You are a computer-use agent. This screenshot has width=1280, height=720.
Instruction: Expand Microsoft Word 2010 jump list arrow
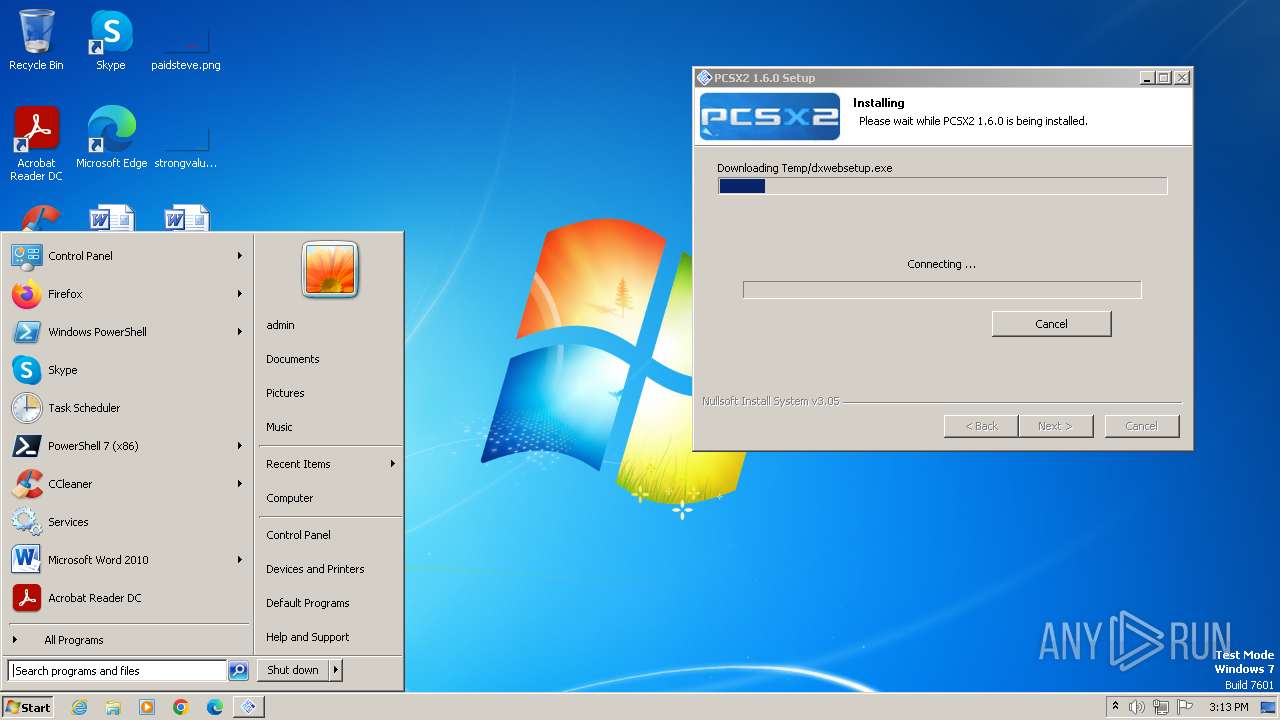pos(240,560)
